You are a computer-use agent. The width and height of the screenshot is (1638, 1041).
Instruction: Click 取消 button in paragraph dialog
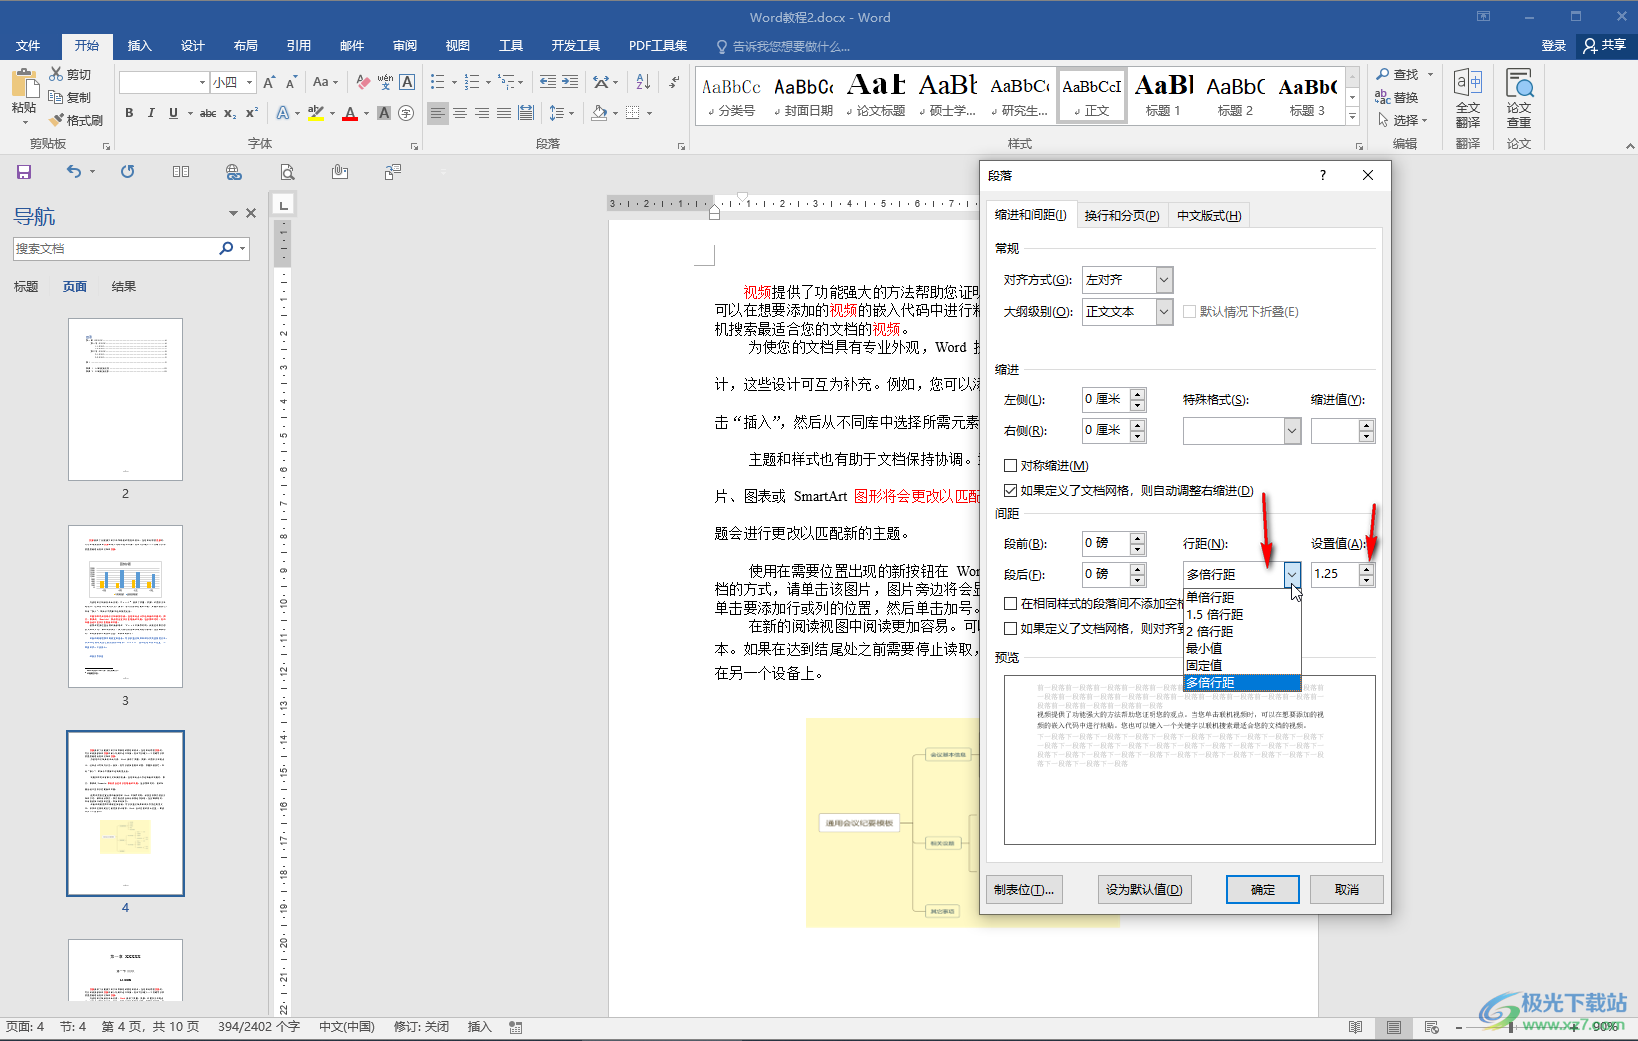pyautogui.click(x=1346, y=889)
